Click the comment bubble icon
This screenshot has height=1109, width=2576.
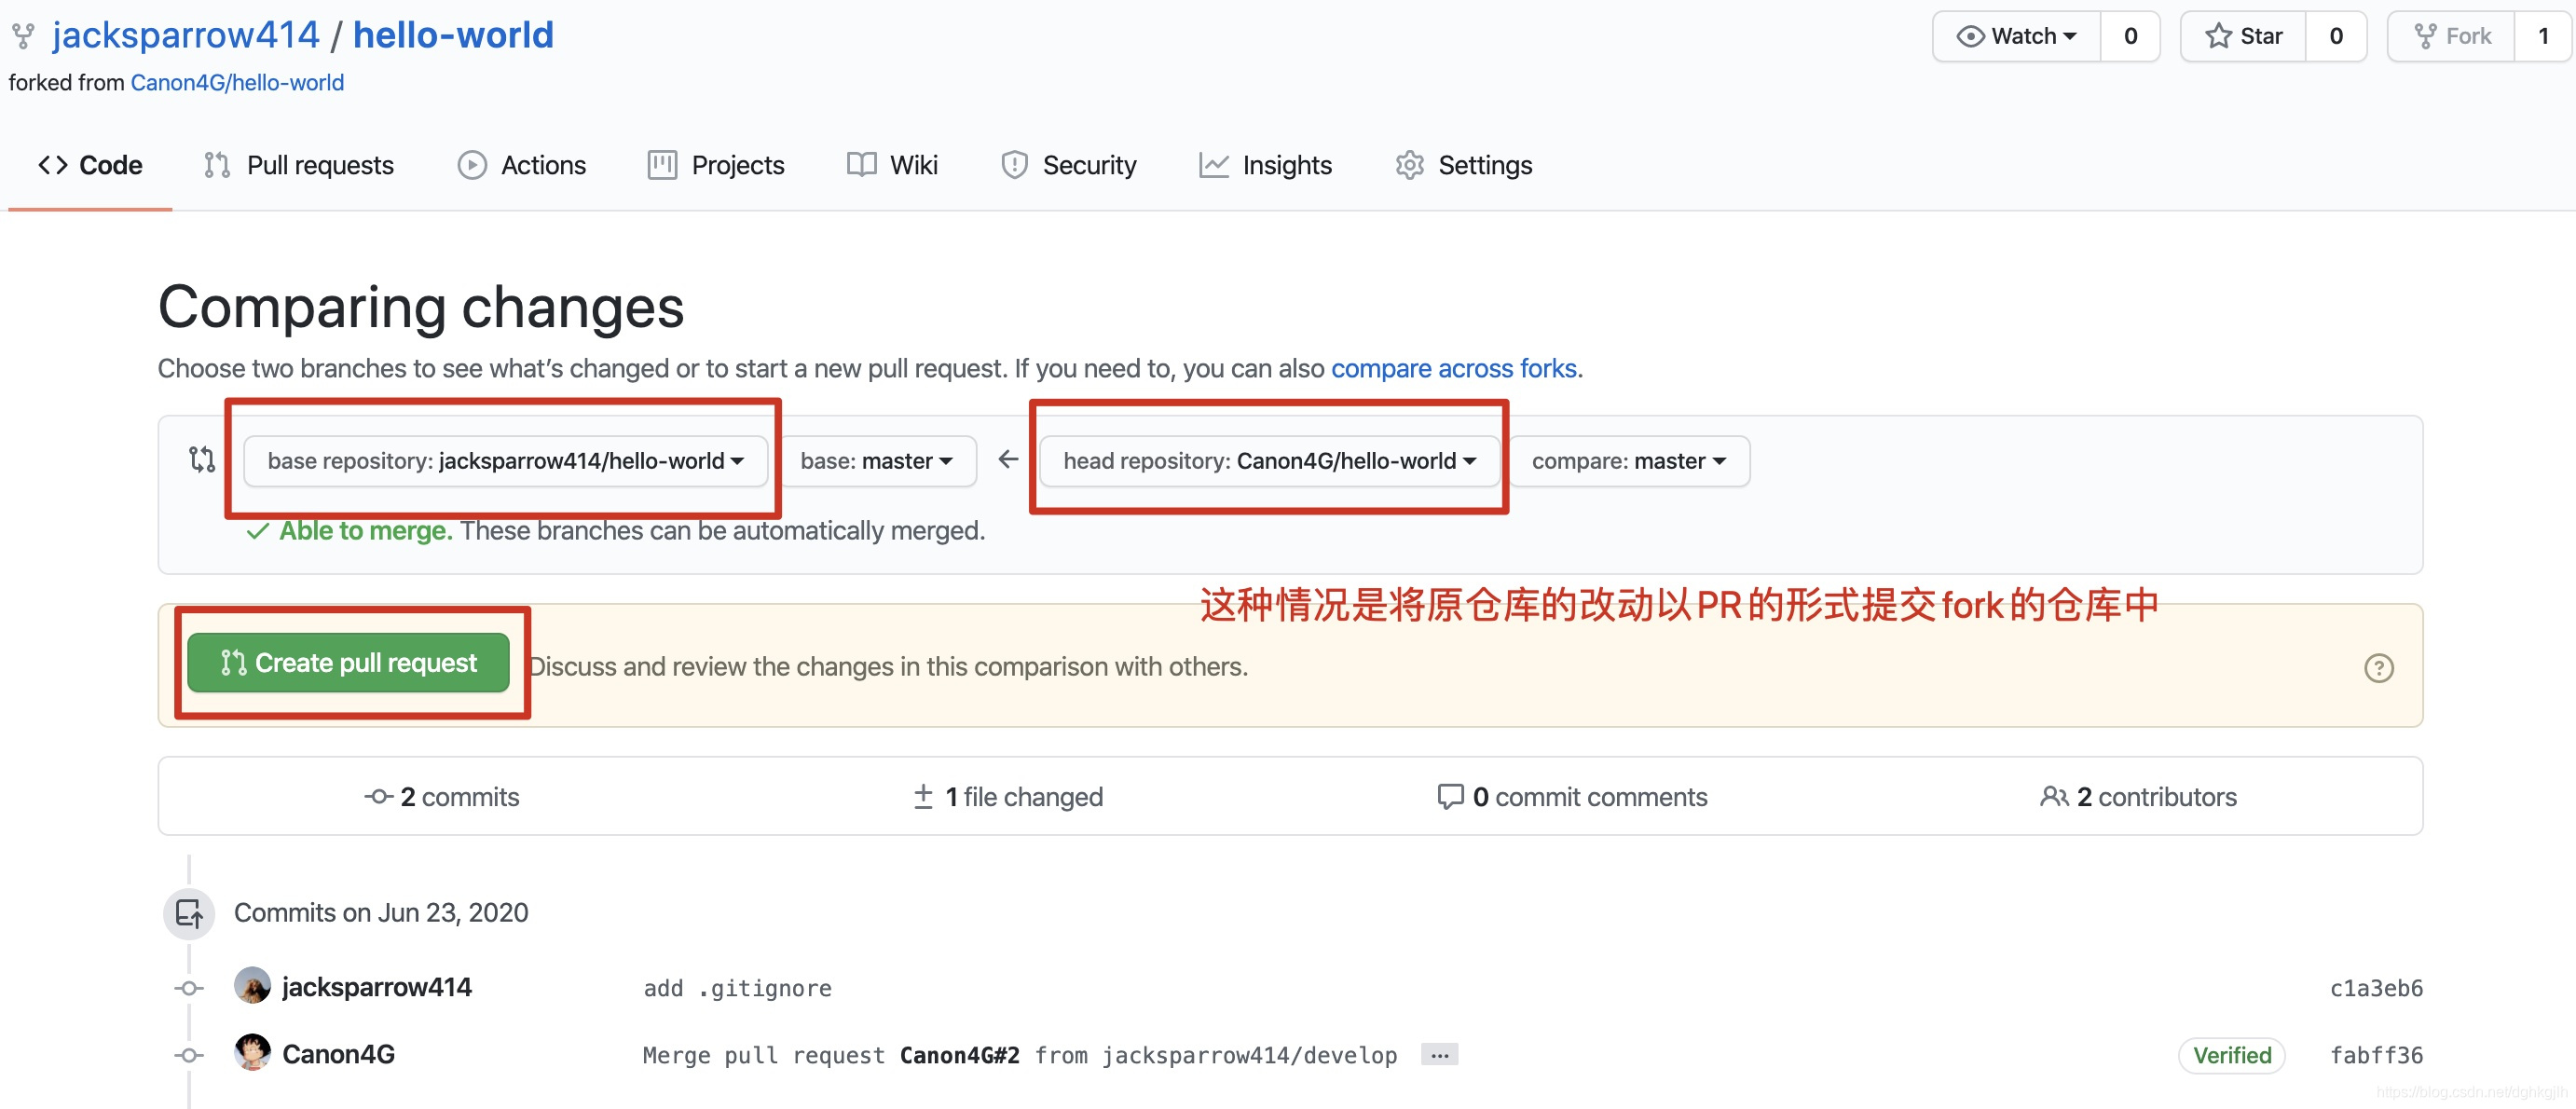tap(1450, 797)
